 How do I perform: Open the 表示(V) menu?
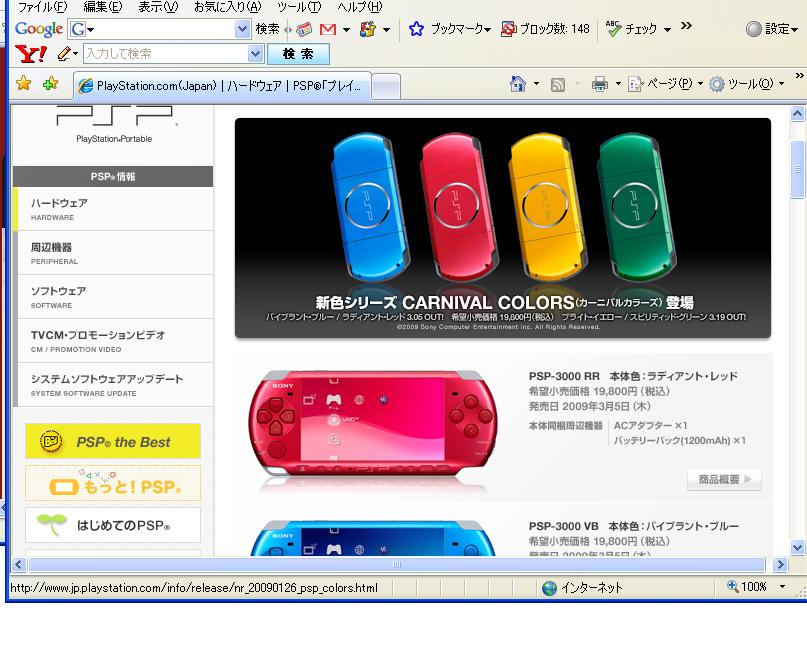click(158, 7)
